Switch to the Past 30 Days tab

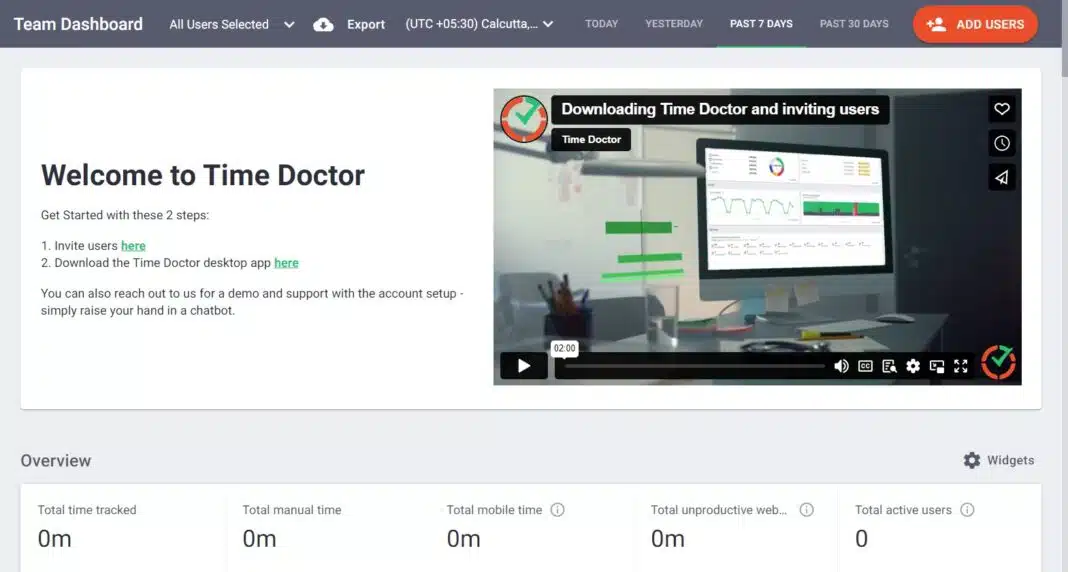click(x=854, y=24)
